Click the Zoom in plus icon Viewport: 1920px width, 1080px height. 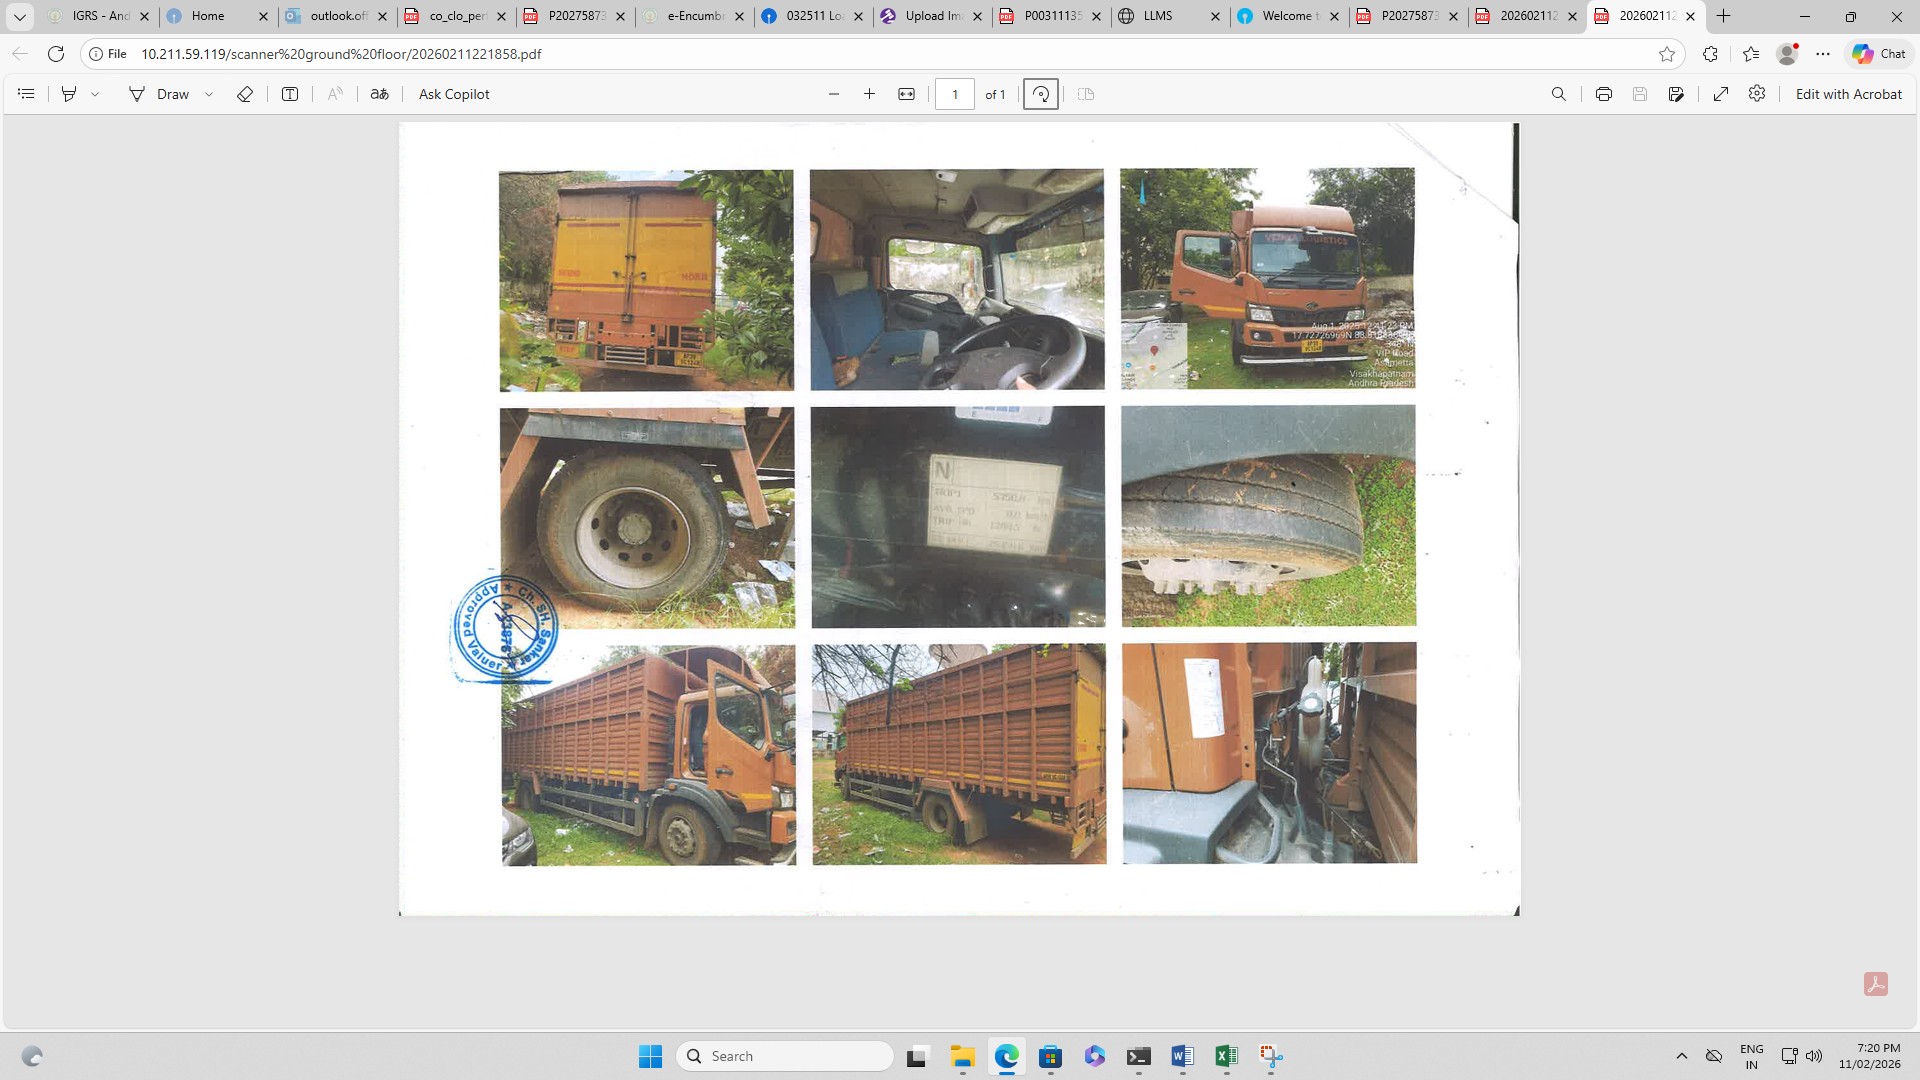click(x=869, y=94)
